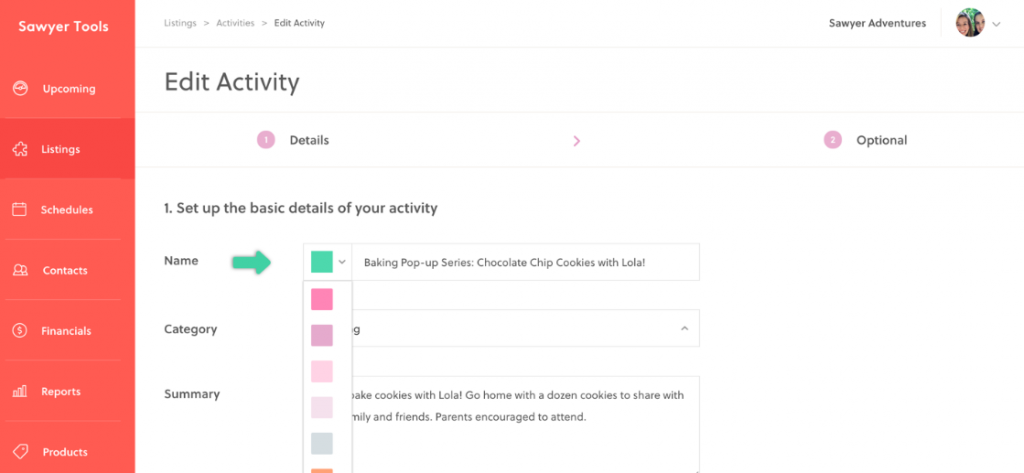Click the Upcoming sidebar icon
Viewport: 1024px width, 473px height.
point(20,89)
